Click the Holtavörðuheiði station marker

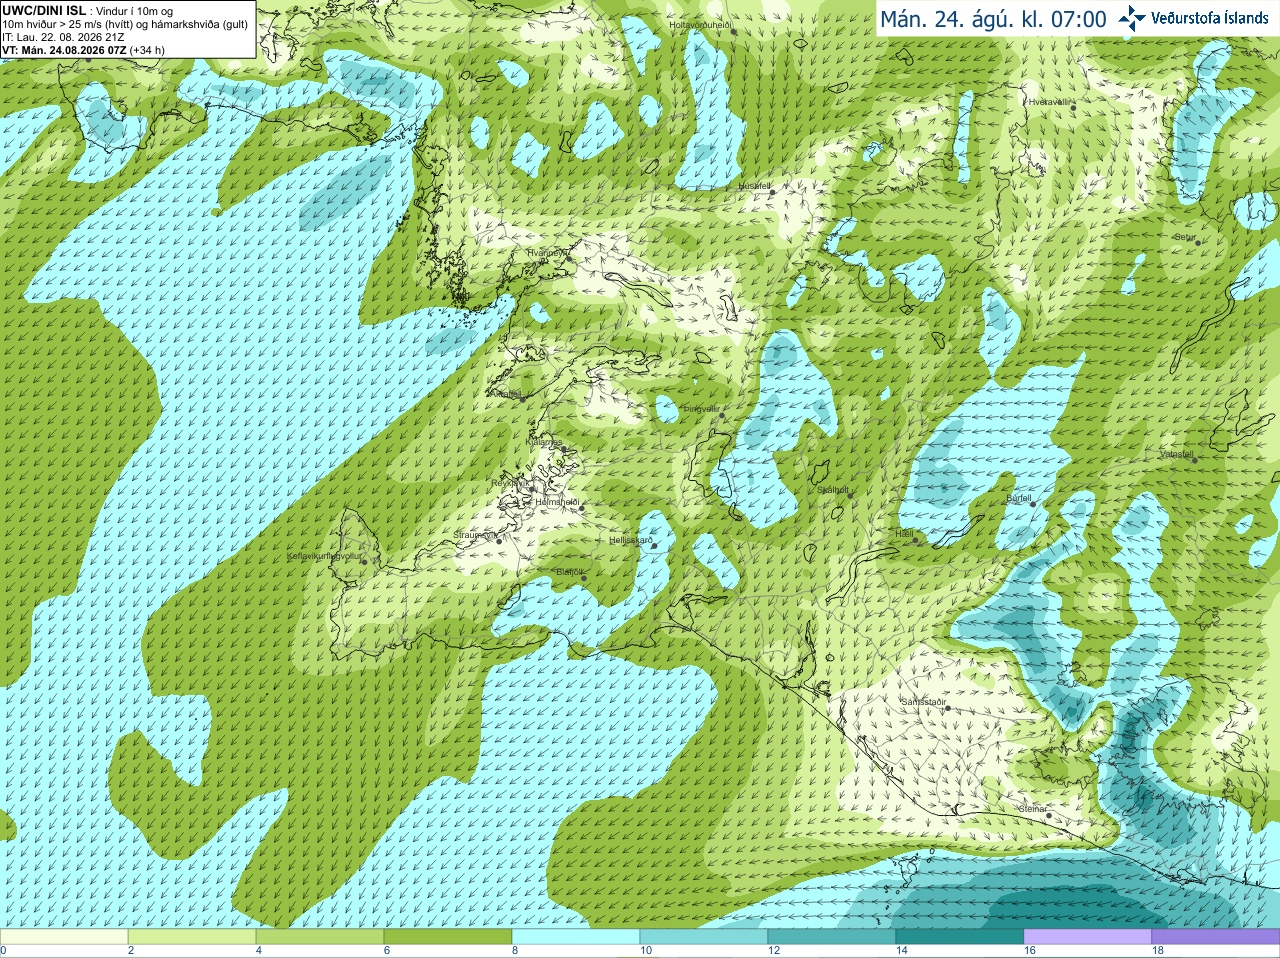(733, 31)
